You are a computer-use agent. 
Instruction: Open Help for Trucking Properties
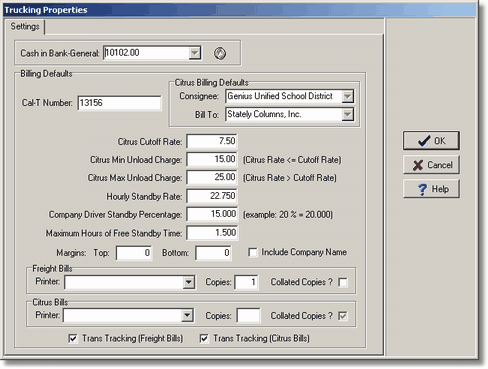coord(431,189)
